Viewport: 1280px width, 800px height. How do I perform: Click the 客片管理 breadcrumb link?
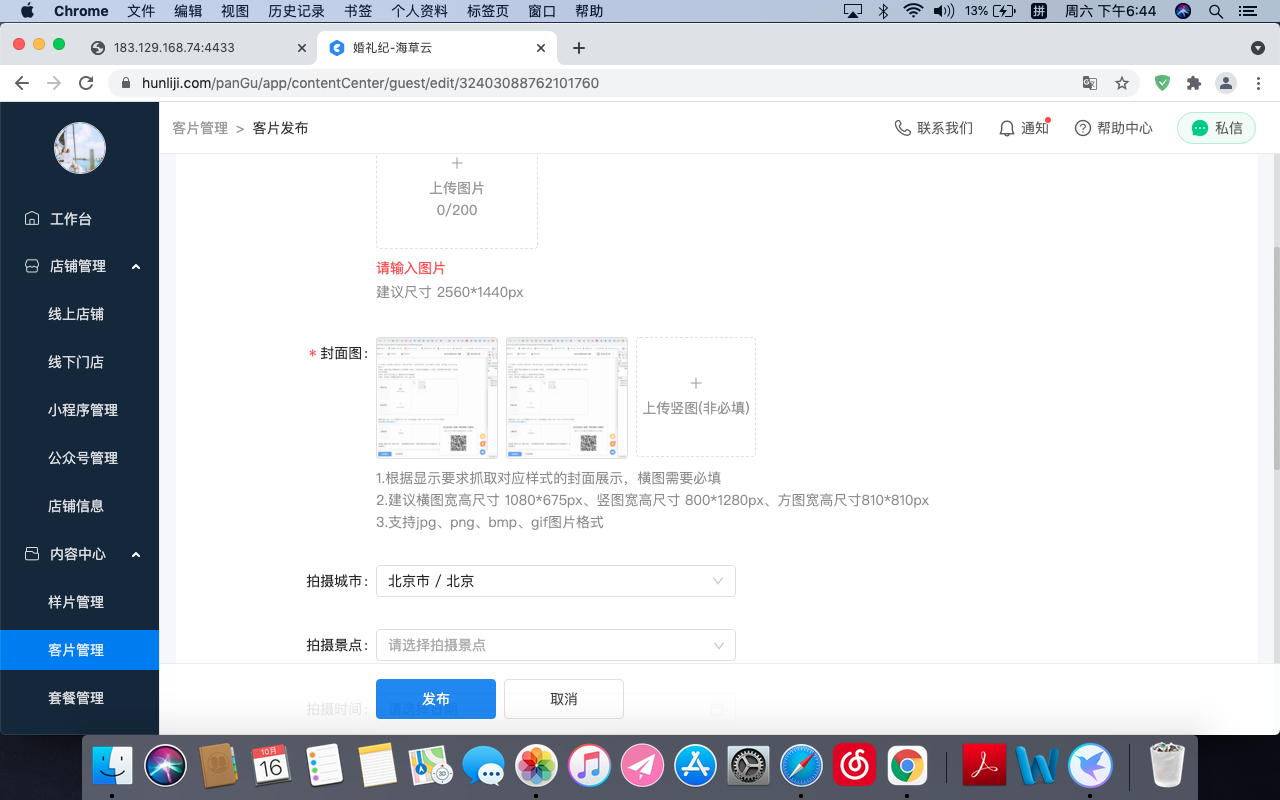click(x=200, y=128)
